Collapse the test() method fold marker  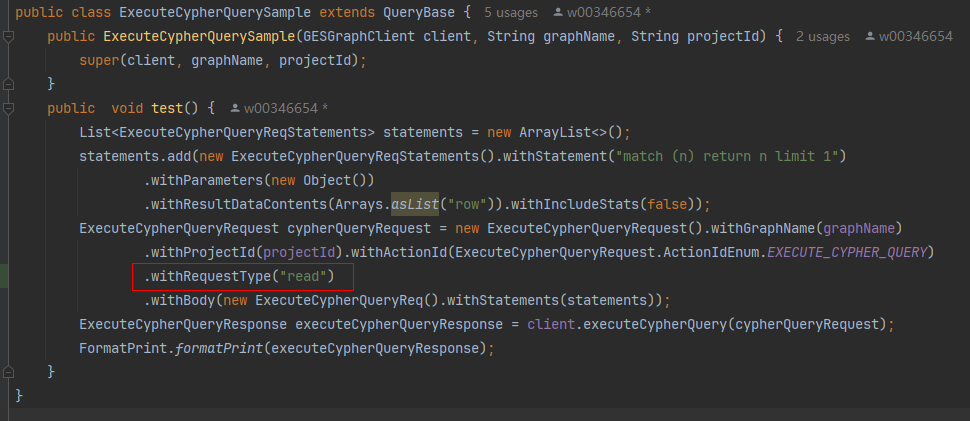tap(8, 109)
